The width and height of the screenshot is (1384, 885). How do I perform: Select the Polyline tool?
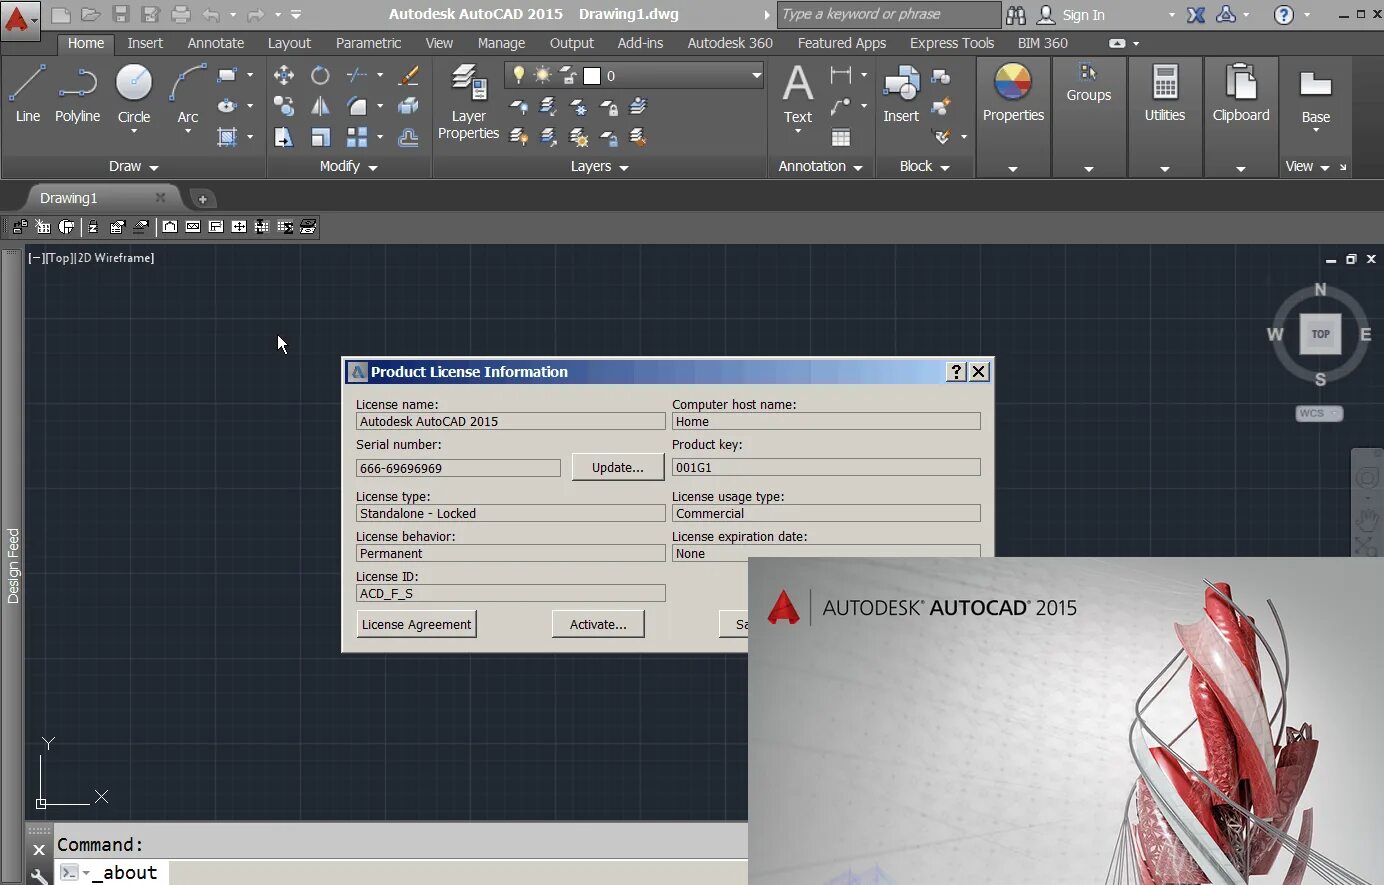pyautogui.click(x=77, y=95)
